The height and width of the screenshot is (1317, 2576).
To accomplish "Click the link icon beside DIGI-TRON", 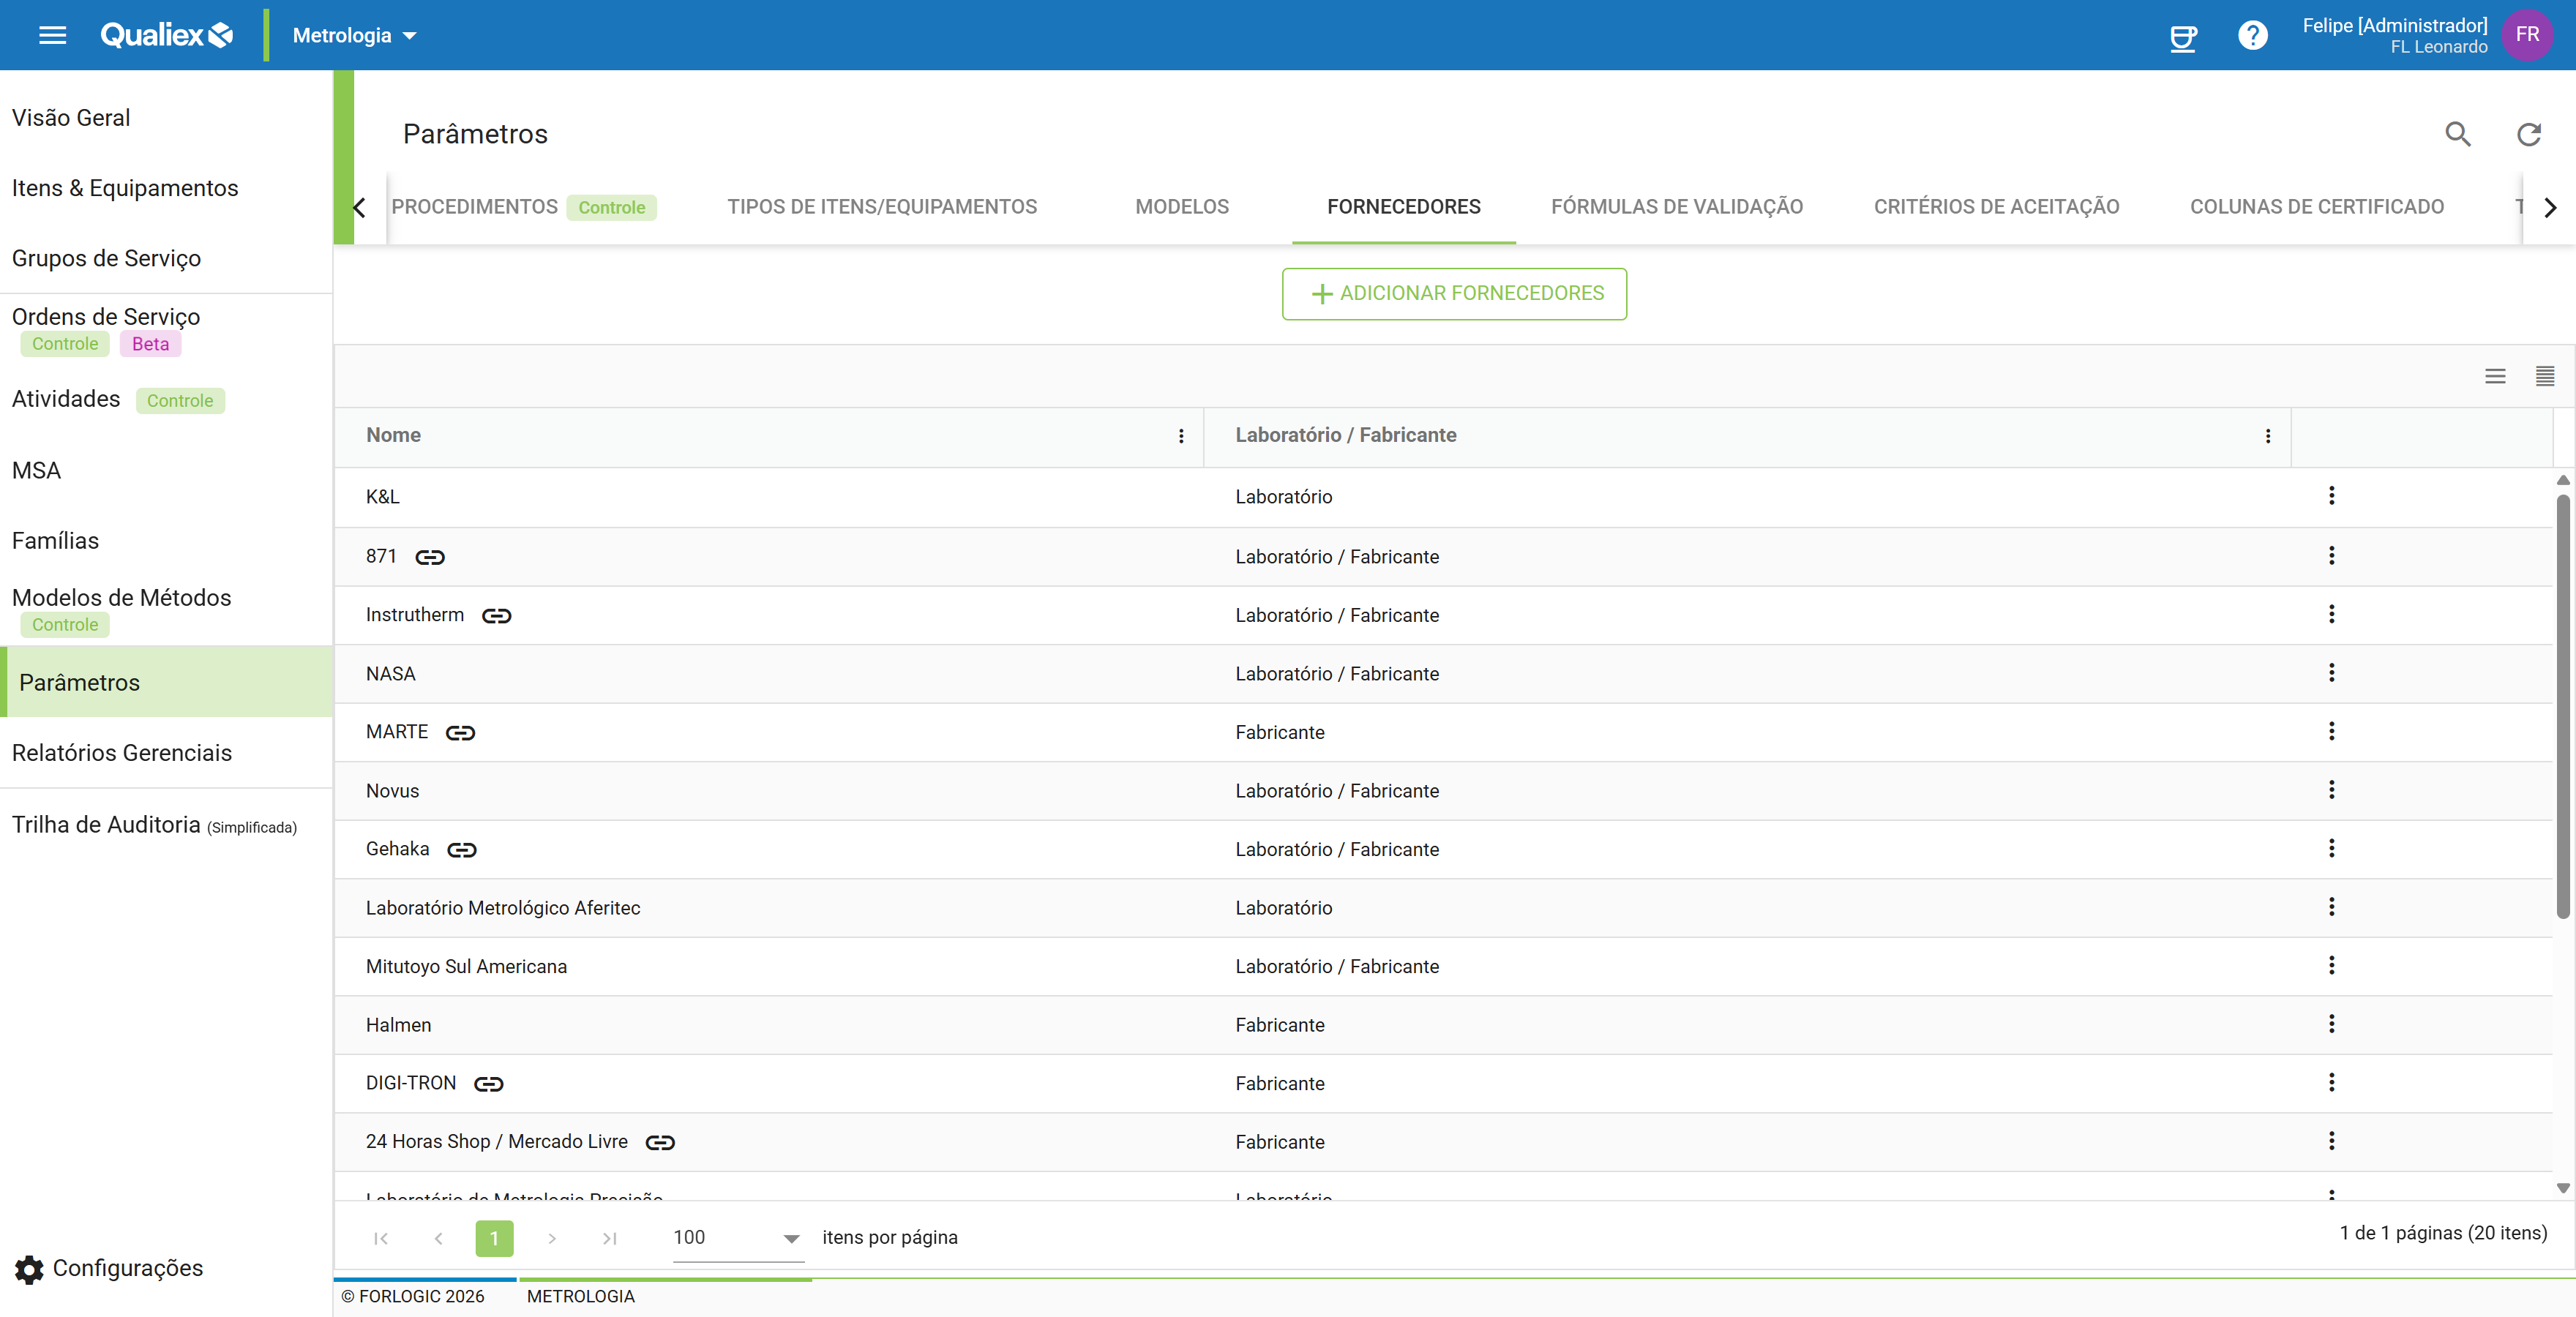I will (488, 1084).
